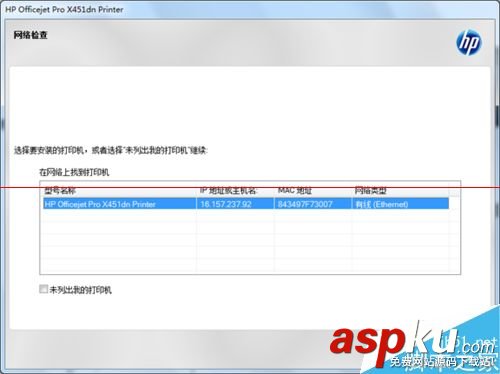
Task: Click the 网络检查 heading text
Action: coord(30,35)
